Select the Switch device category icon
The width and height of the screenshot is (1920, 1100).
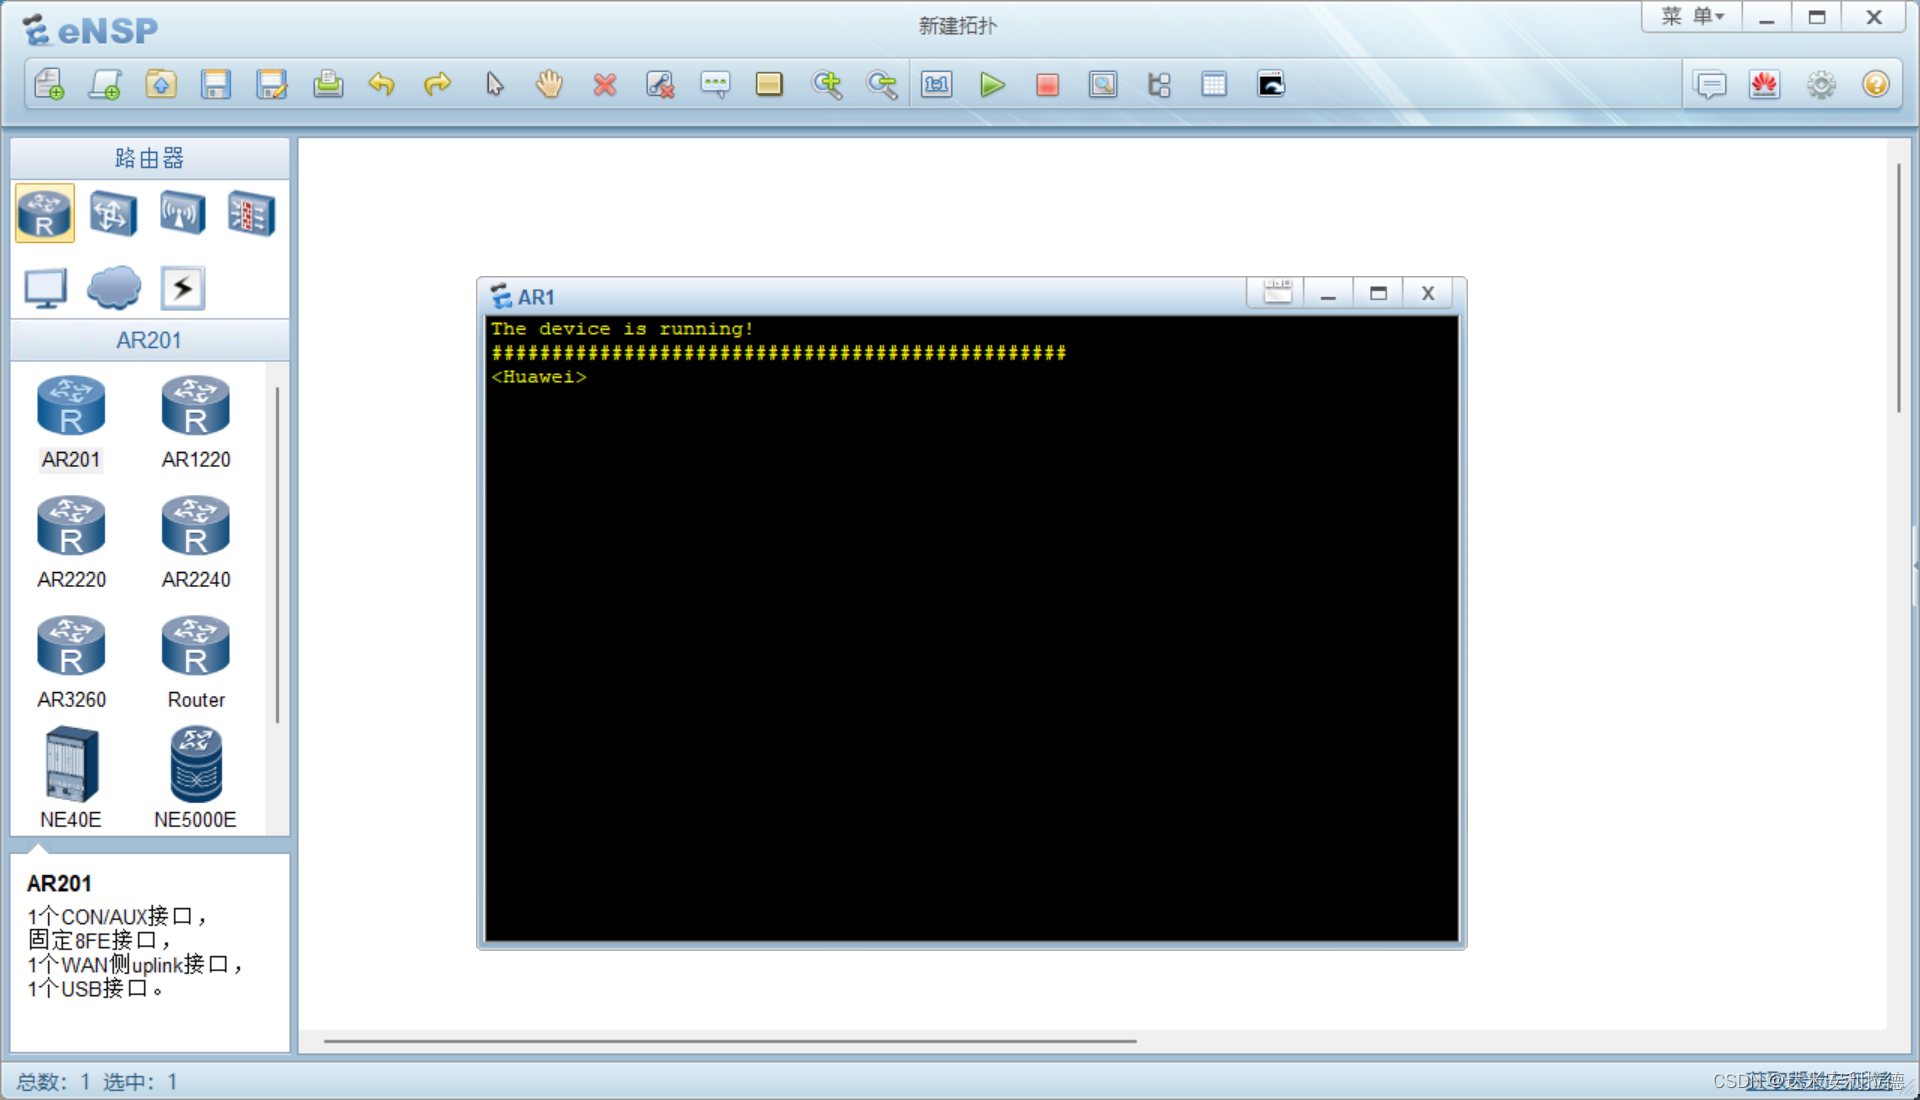tap(113, 213)
